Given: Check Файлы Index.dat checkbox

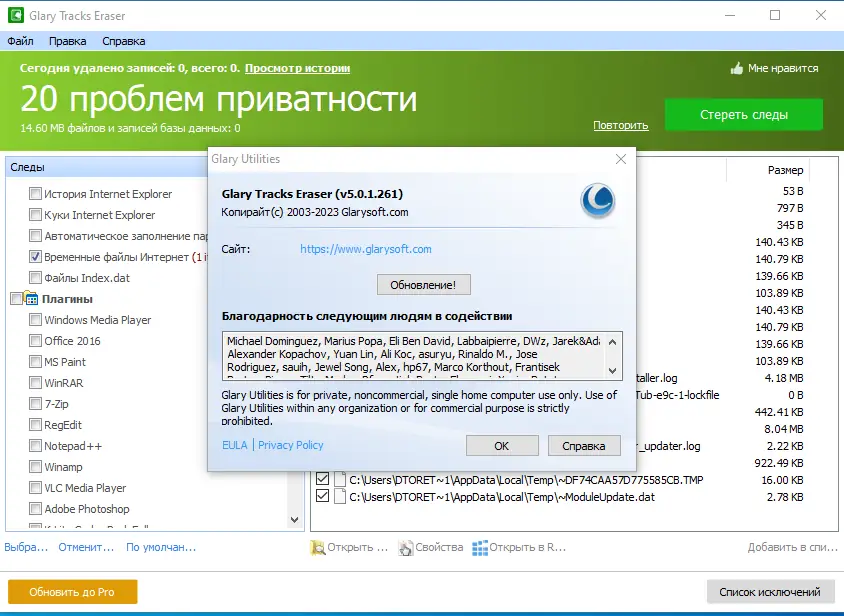Looking at the screenshot, I should pyautogui.click(x=35, y=277).
